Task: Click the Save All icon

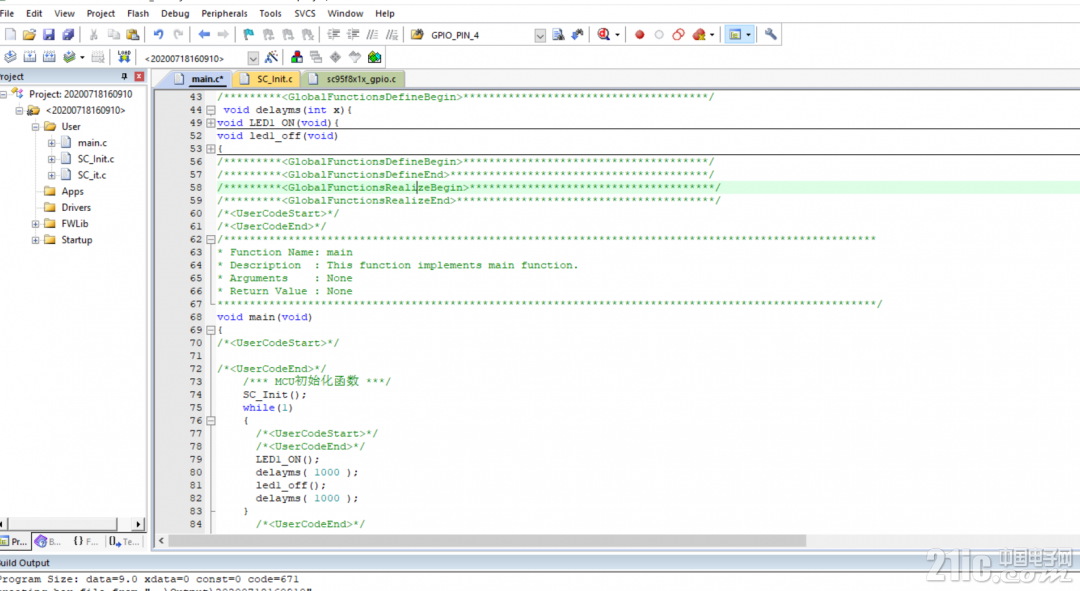Action: (x=68, y=34)
